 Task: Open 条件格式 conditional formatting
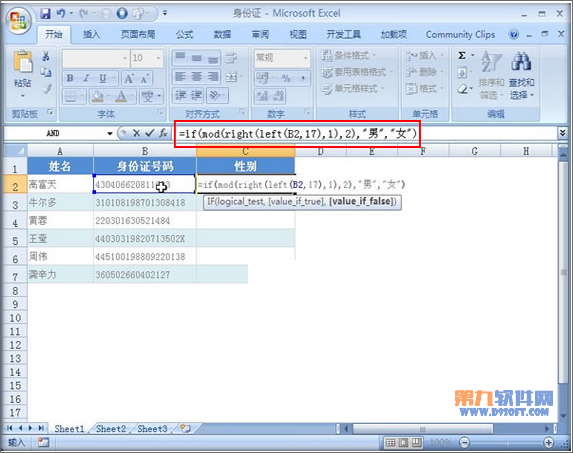[349, 56]
